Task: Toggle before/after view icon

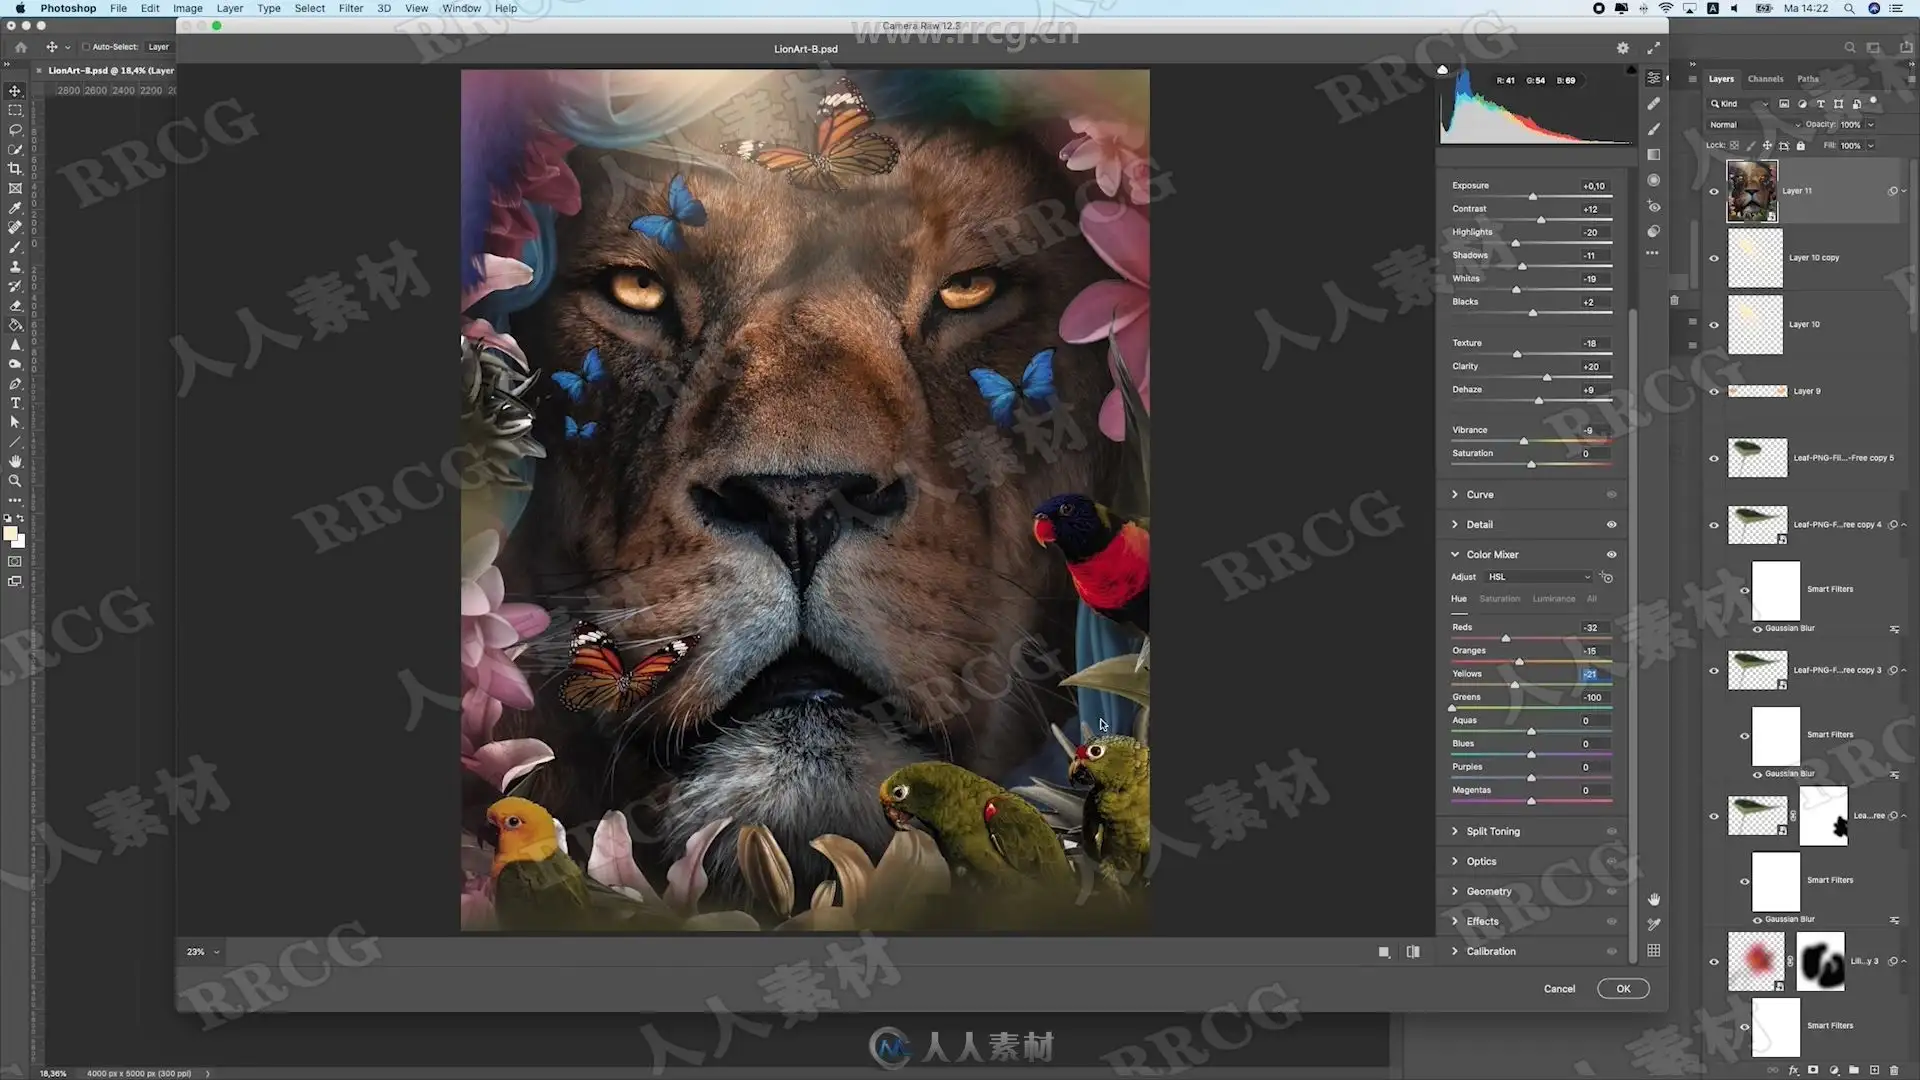Action: [1413, 952]
